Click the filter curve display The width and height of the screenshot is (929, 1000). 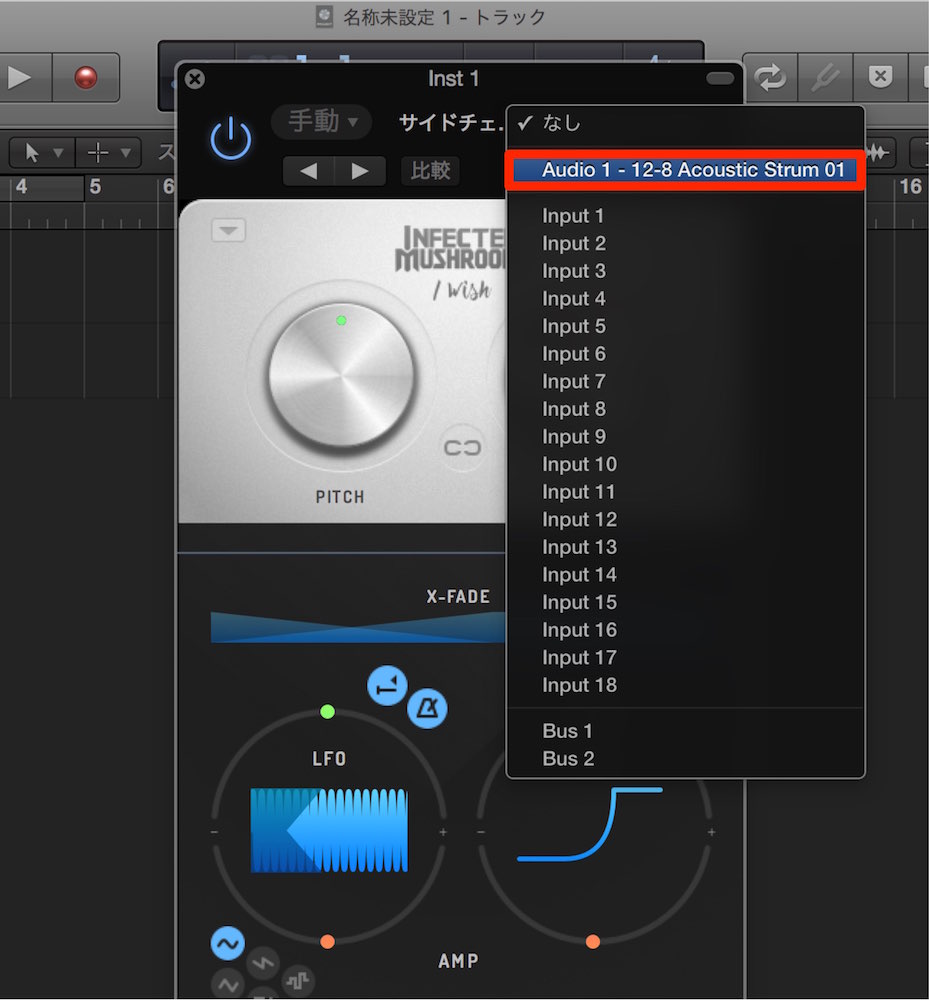(x=590, y=824)
